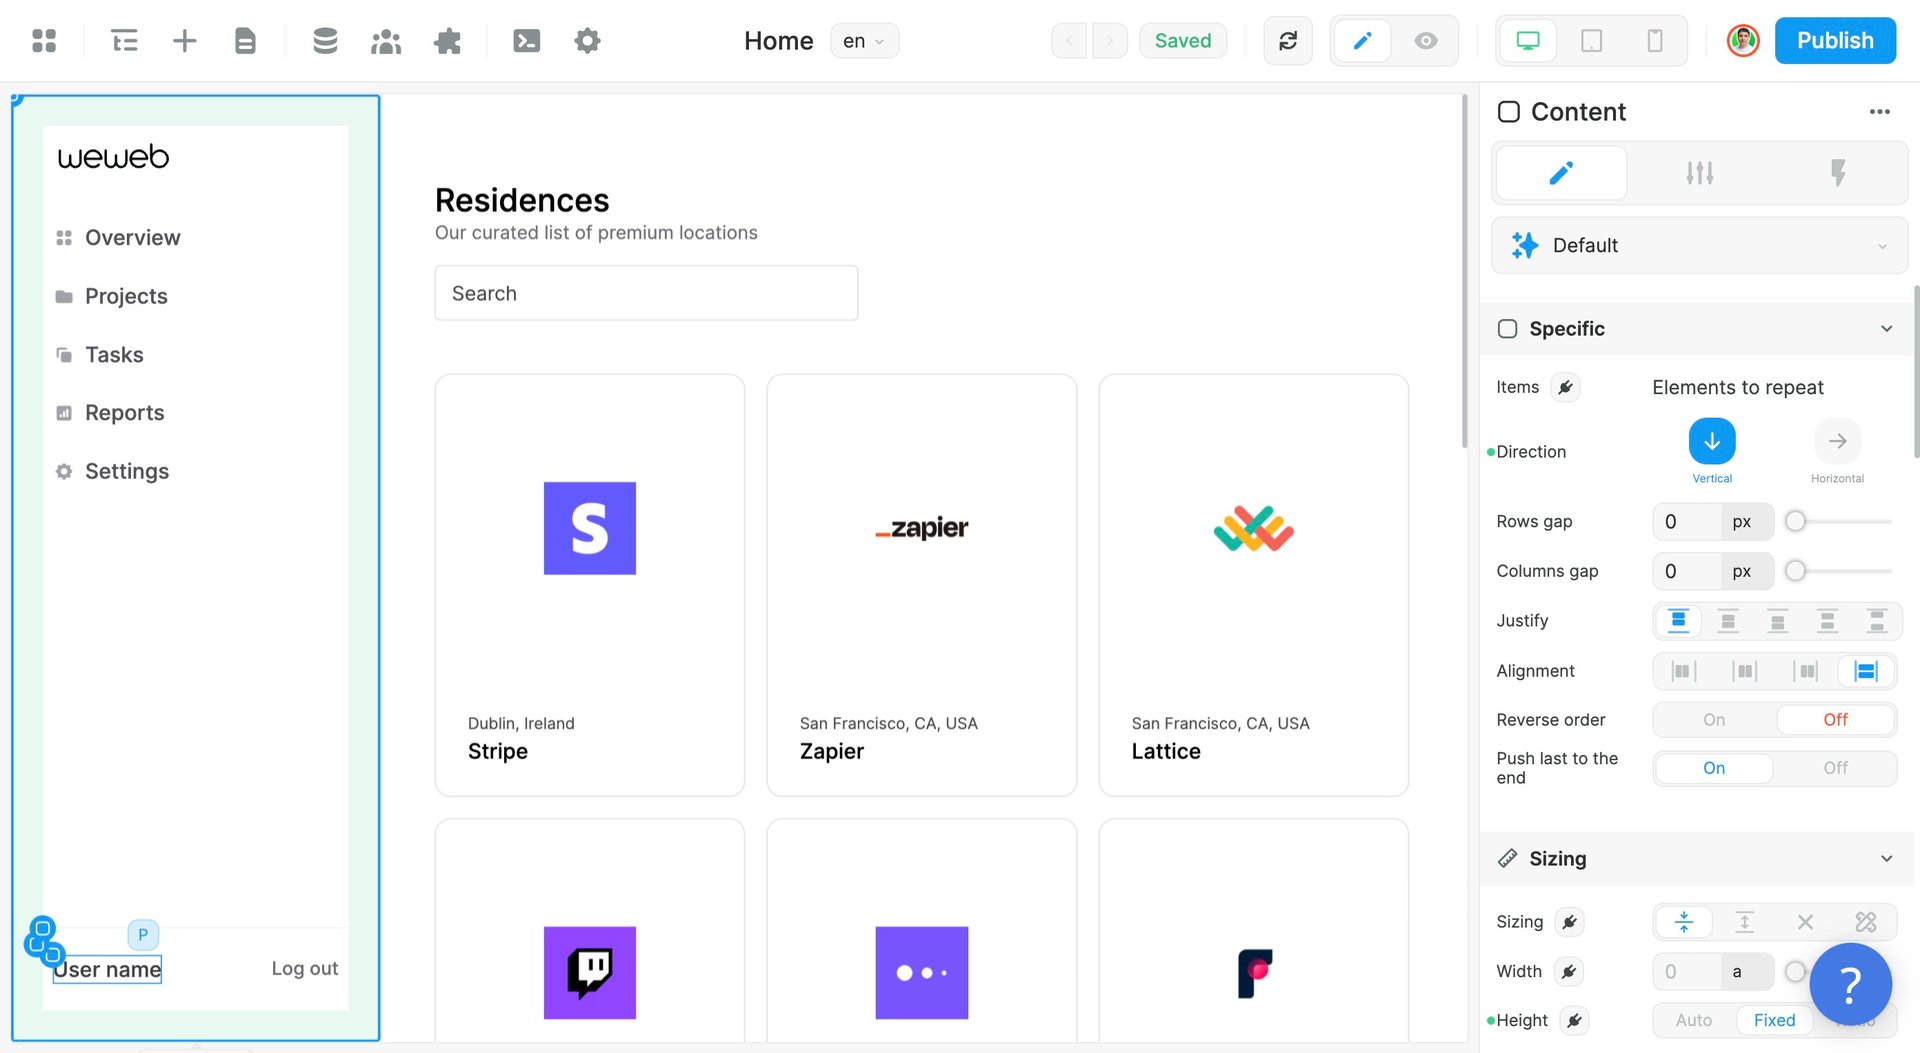The image size is (1920, 1053).
Task: Turn Reverse order On
Action: point(1714,720)
